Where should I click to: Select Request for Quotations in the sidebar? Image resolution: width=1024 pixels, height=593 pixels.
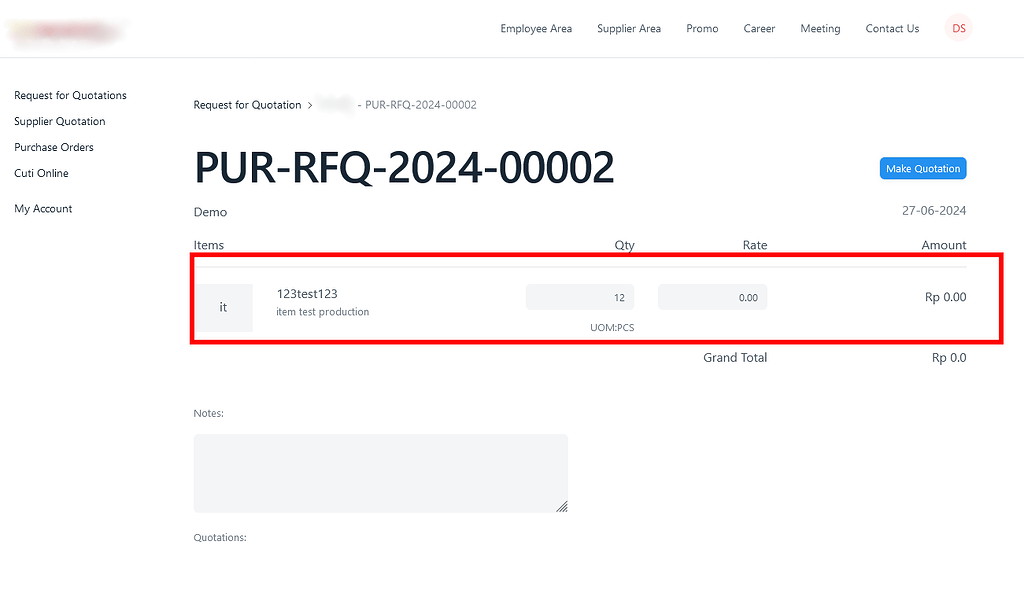coord(70,95)
